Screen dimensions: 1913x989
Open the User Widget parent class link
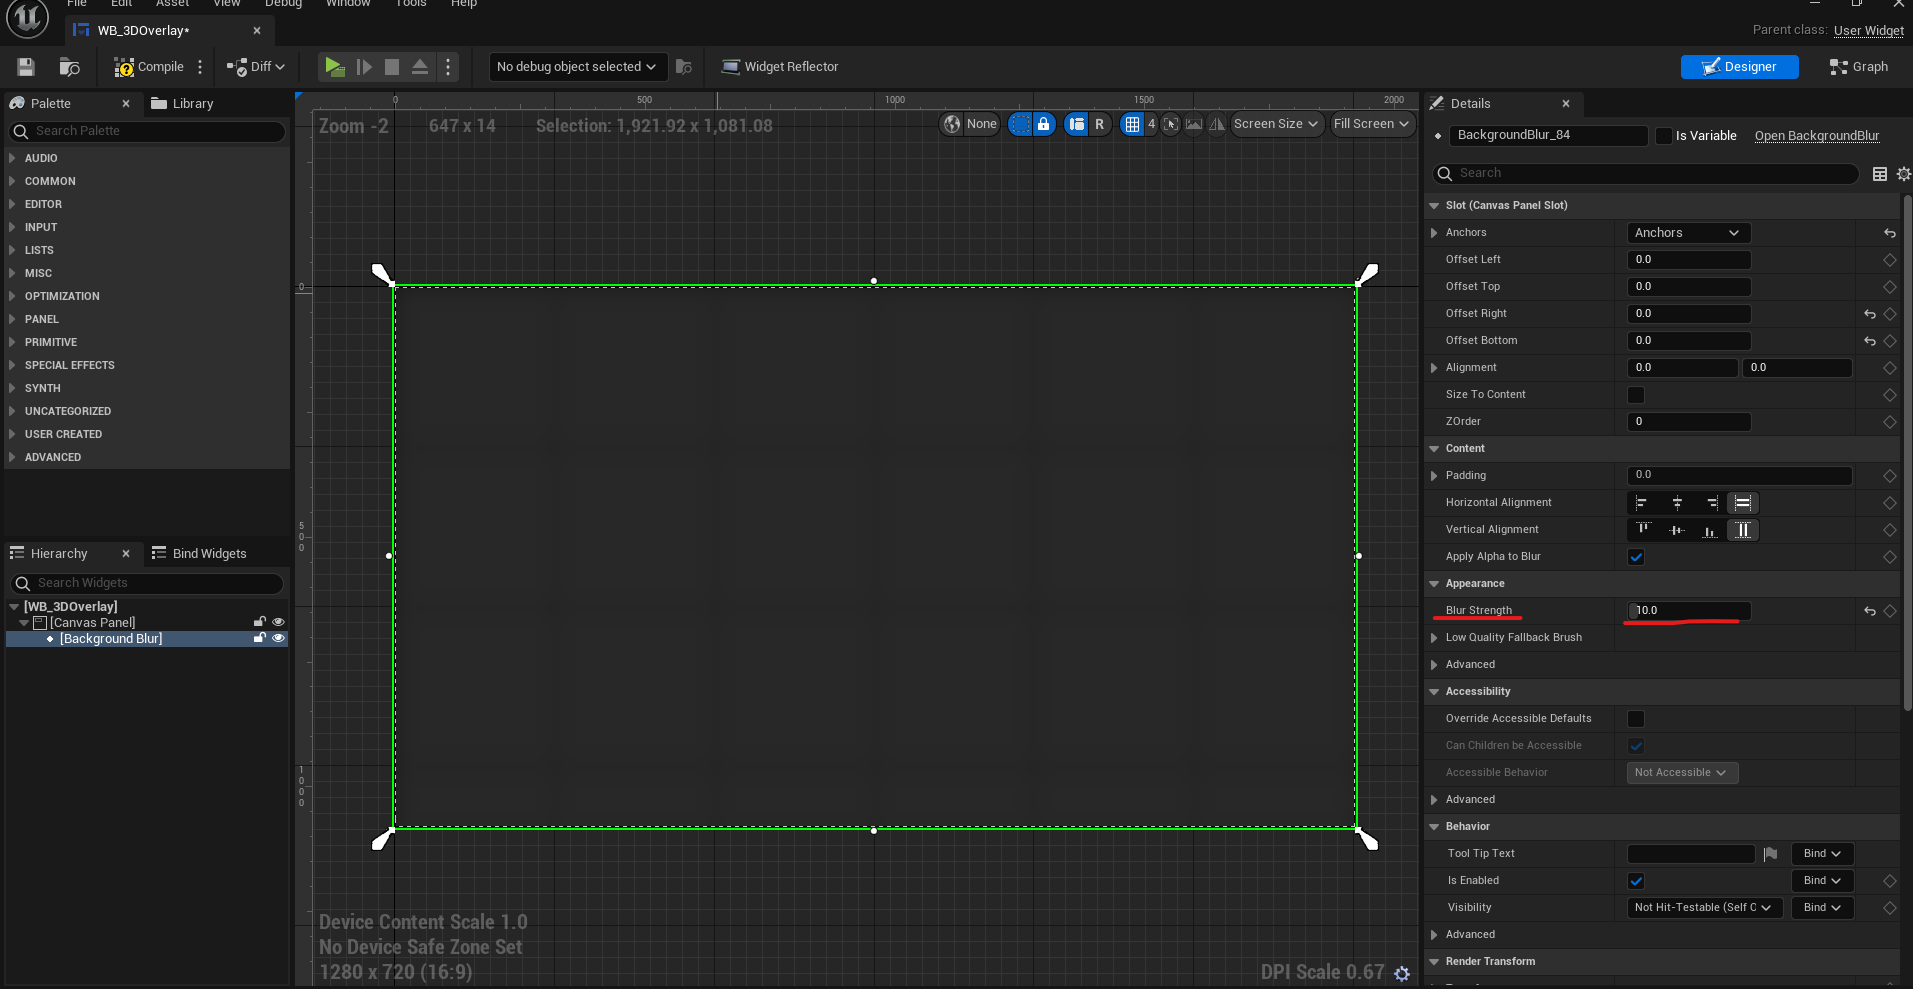pos(1868,30)
